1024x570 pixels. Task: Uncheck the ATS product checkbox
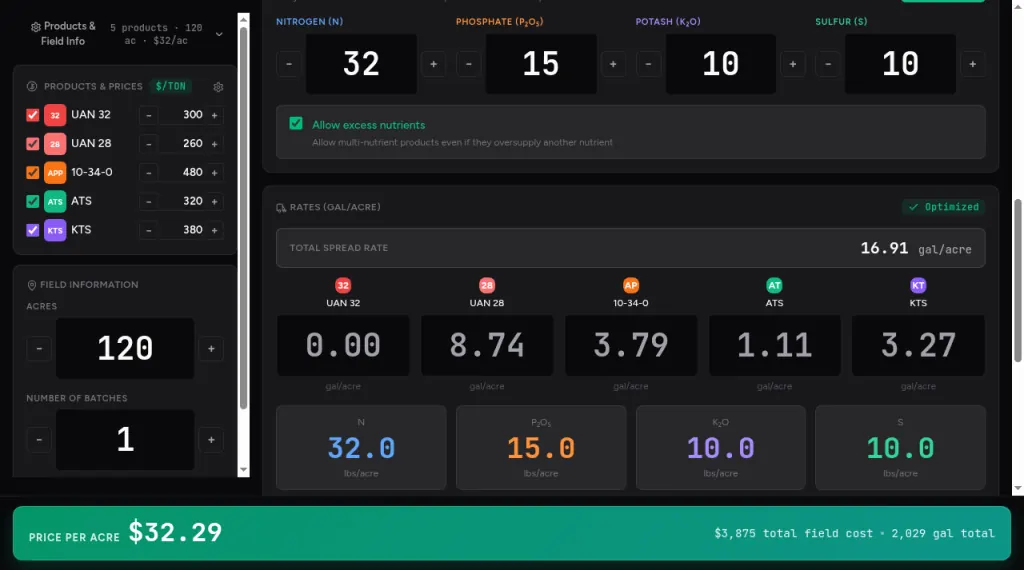[x=33, y=201]
